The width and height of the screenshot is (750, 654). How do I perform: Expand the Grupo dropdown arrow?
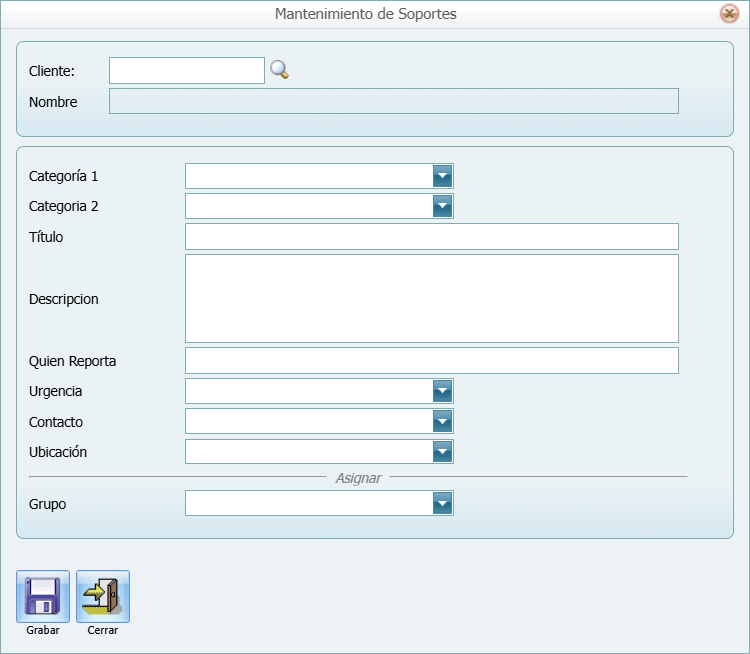(x=442, y=503)
